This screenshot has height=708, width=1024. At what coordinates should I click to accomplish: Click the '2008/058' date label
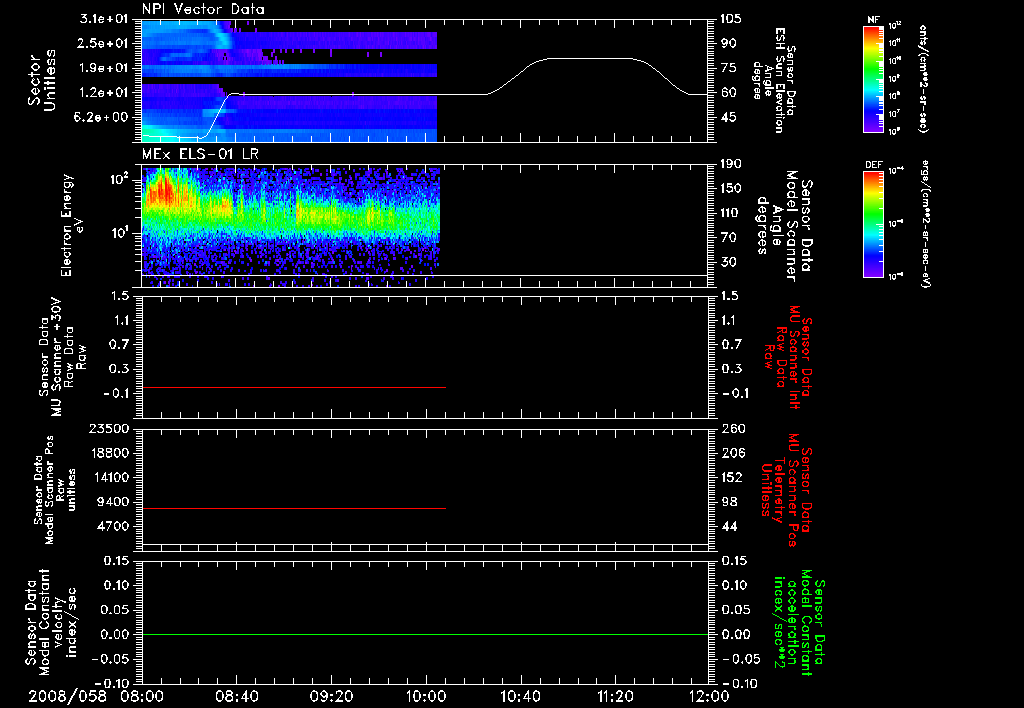[x=68, y=696]
